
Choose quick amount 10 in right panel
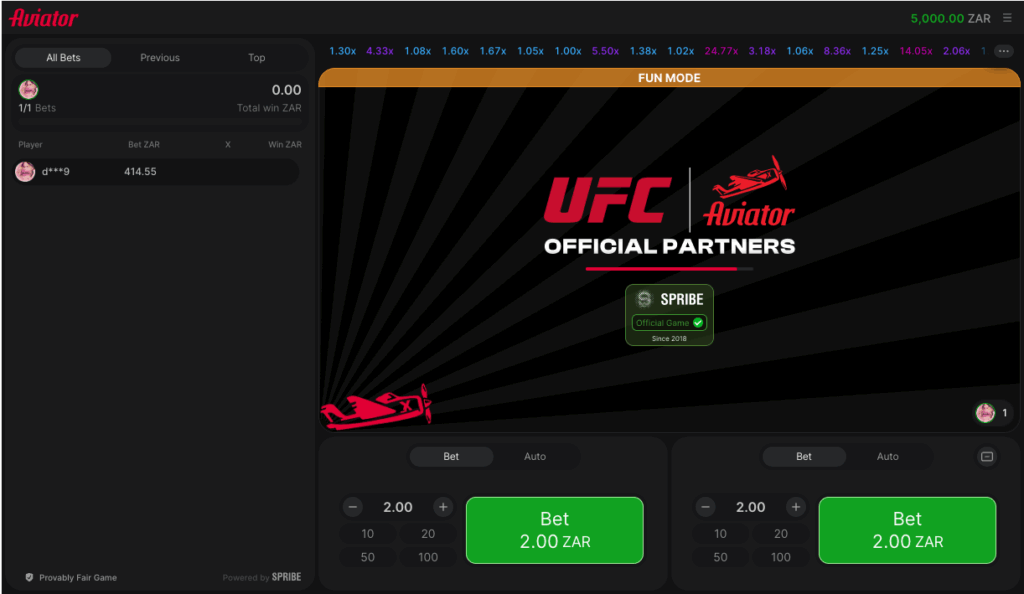pos(720,534)
